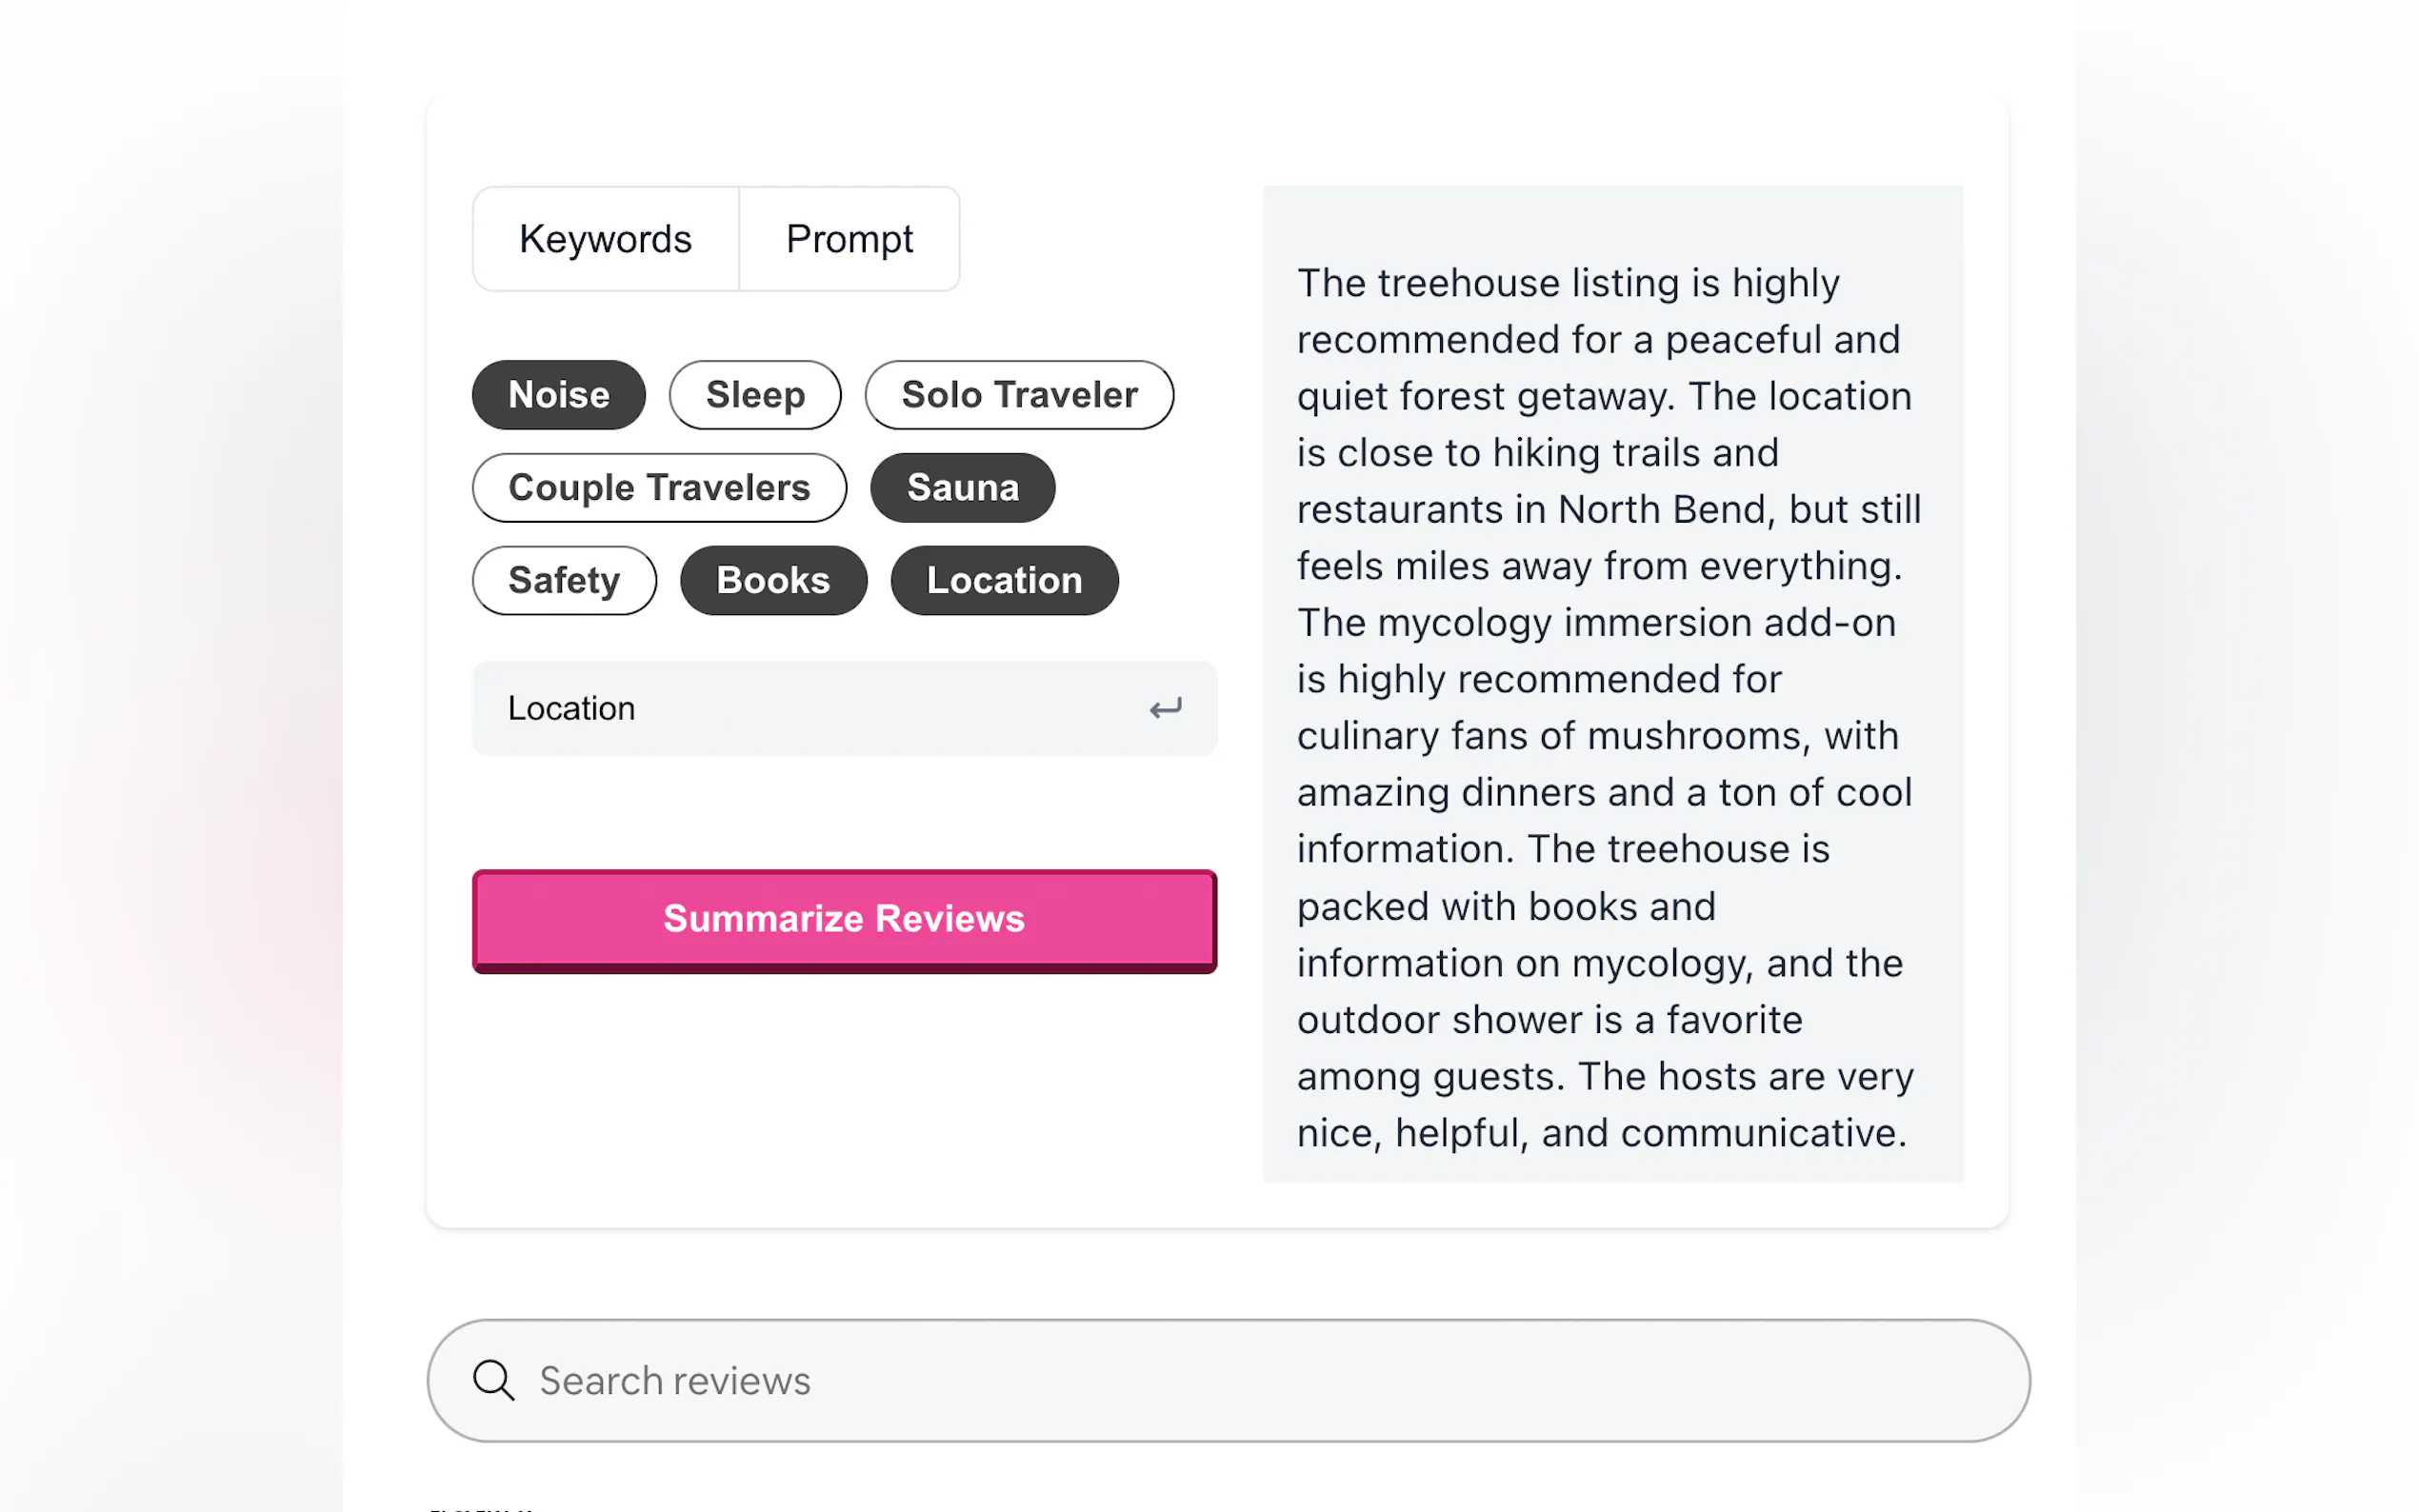Image resolution: width=2419 pixels, height=1512 pixels.
Task: Click the Search reviews placeholder text
Action: click(x=675, y=1381)
